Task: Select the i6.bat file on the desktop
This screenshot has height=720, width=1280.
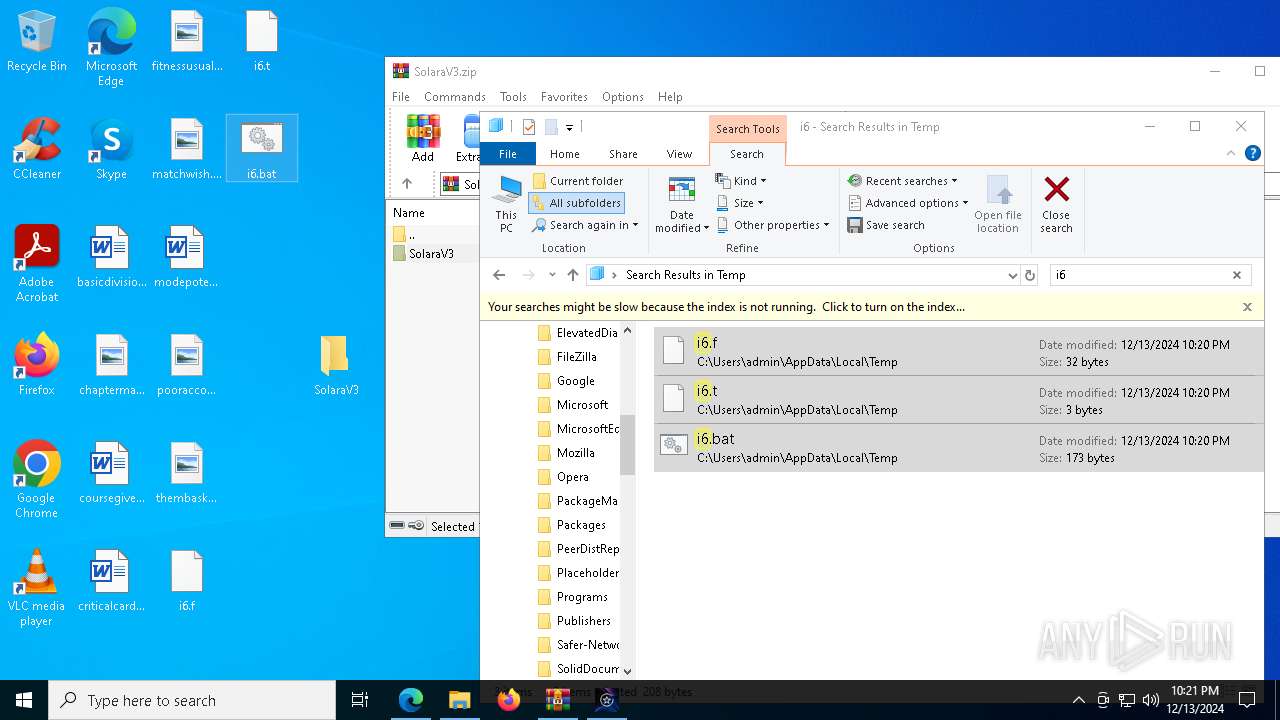Action: pyautogui.click(x=262, y=150)
